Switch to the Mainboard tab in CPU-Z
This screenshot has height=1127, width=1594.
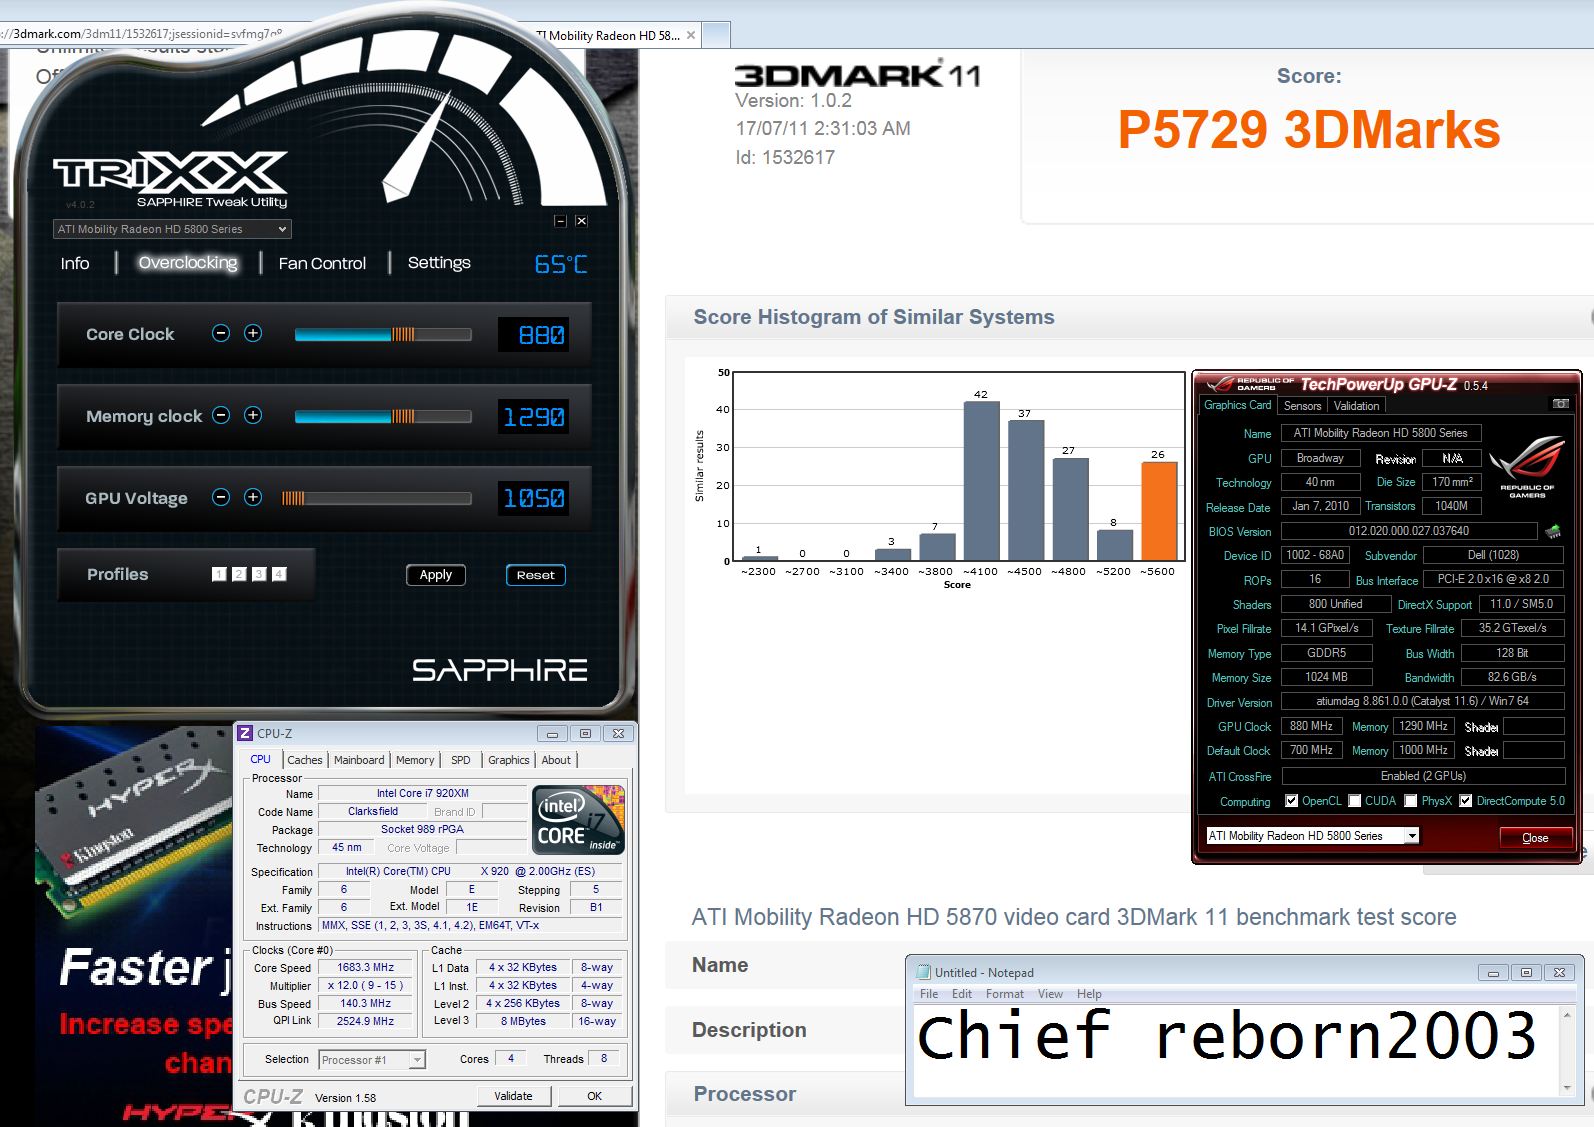coord(359,760)
